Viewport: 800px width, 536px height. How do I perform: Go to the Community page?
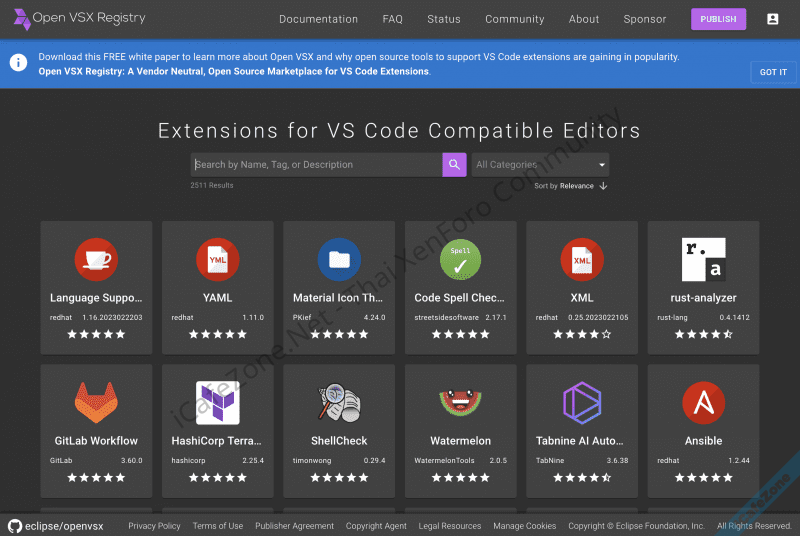514,19
